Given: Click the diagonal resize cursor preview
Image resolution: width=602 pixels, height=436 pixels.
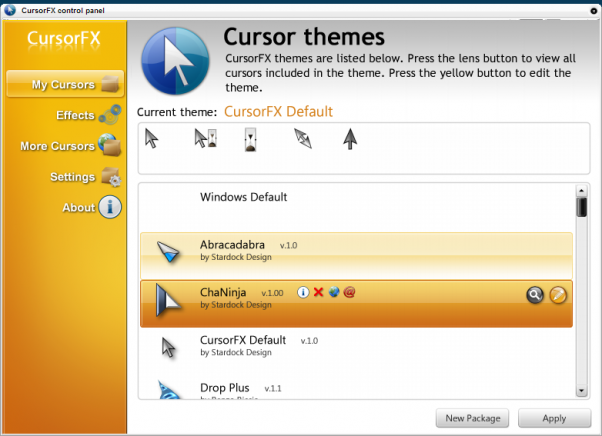Looking at the screenshot, I should click(x=303, y=138).
